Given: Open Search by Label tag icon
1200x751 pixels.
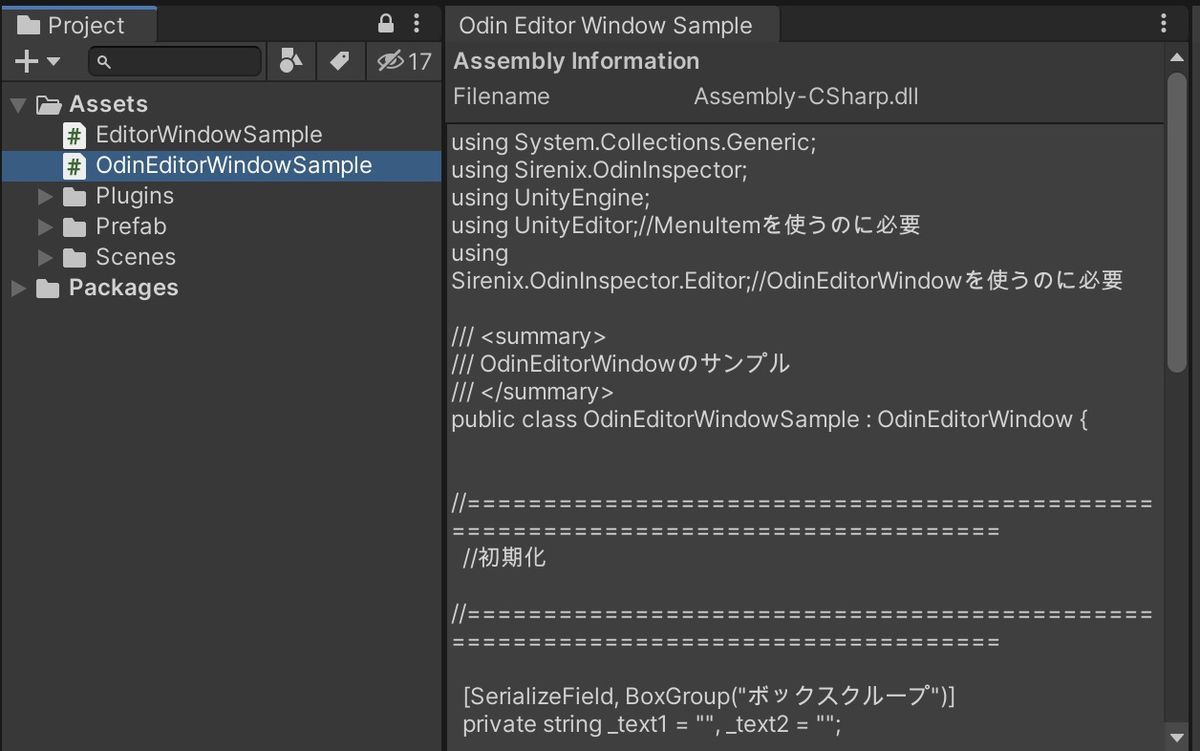Looking at the screenshot, I should tap(340, 62).
